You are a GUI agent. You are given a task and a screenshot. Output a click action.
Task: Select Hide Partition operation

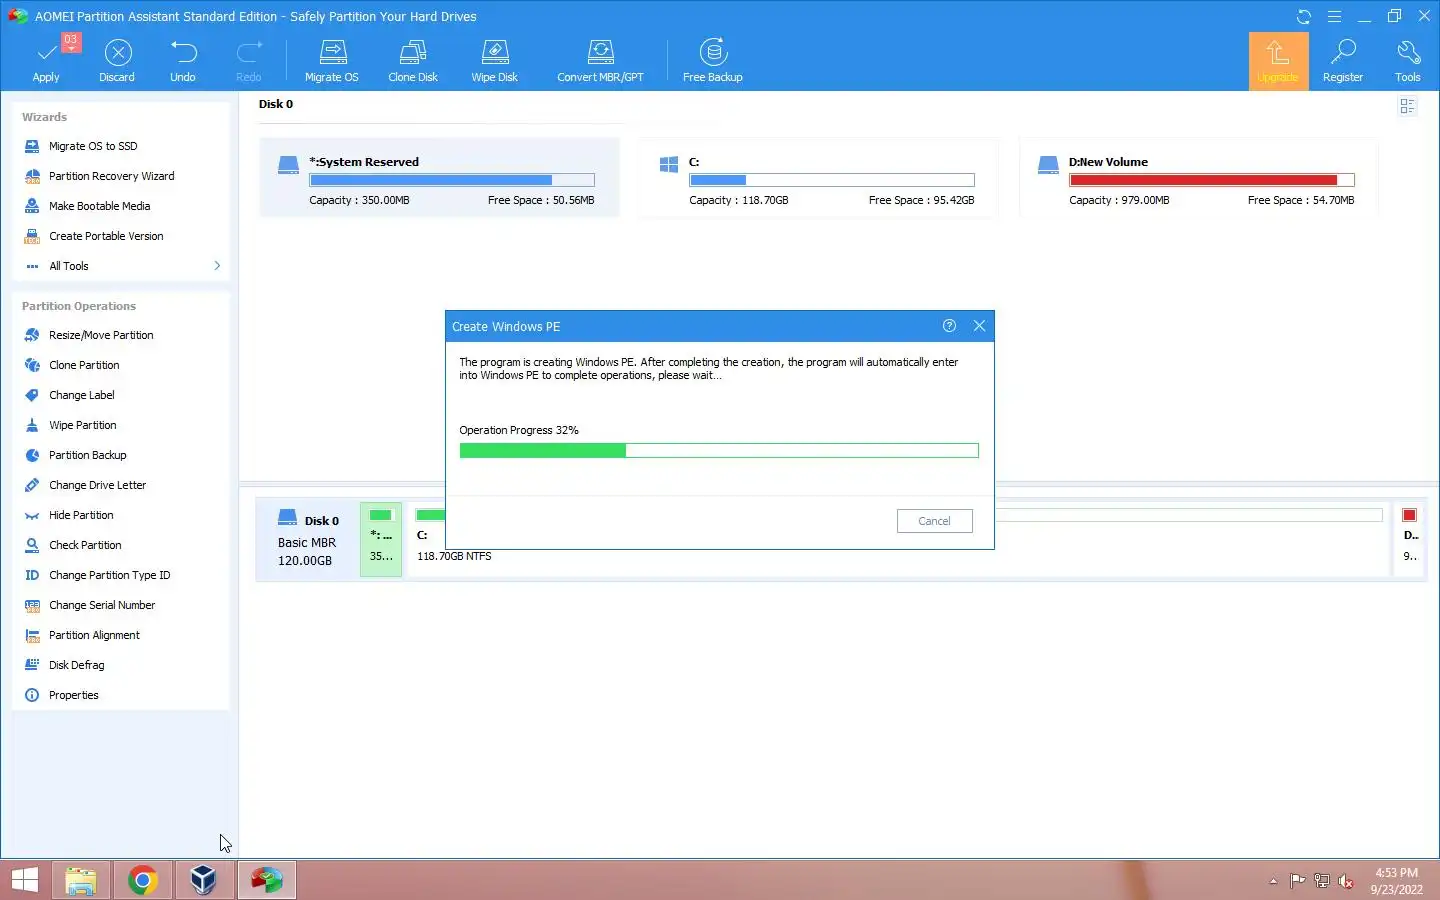pyautogui.click(x=81, y=515)
